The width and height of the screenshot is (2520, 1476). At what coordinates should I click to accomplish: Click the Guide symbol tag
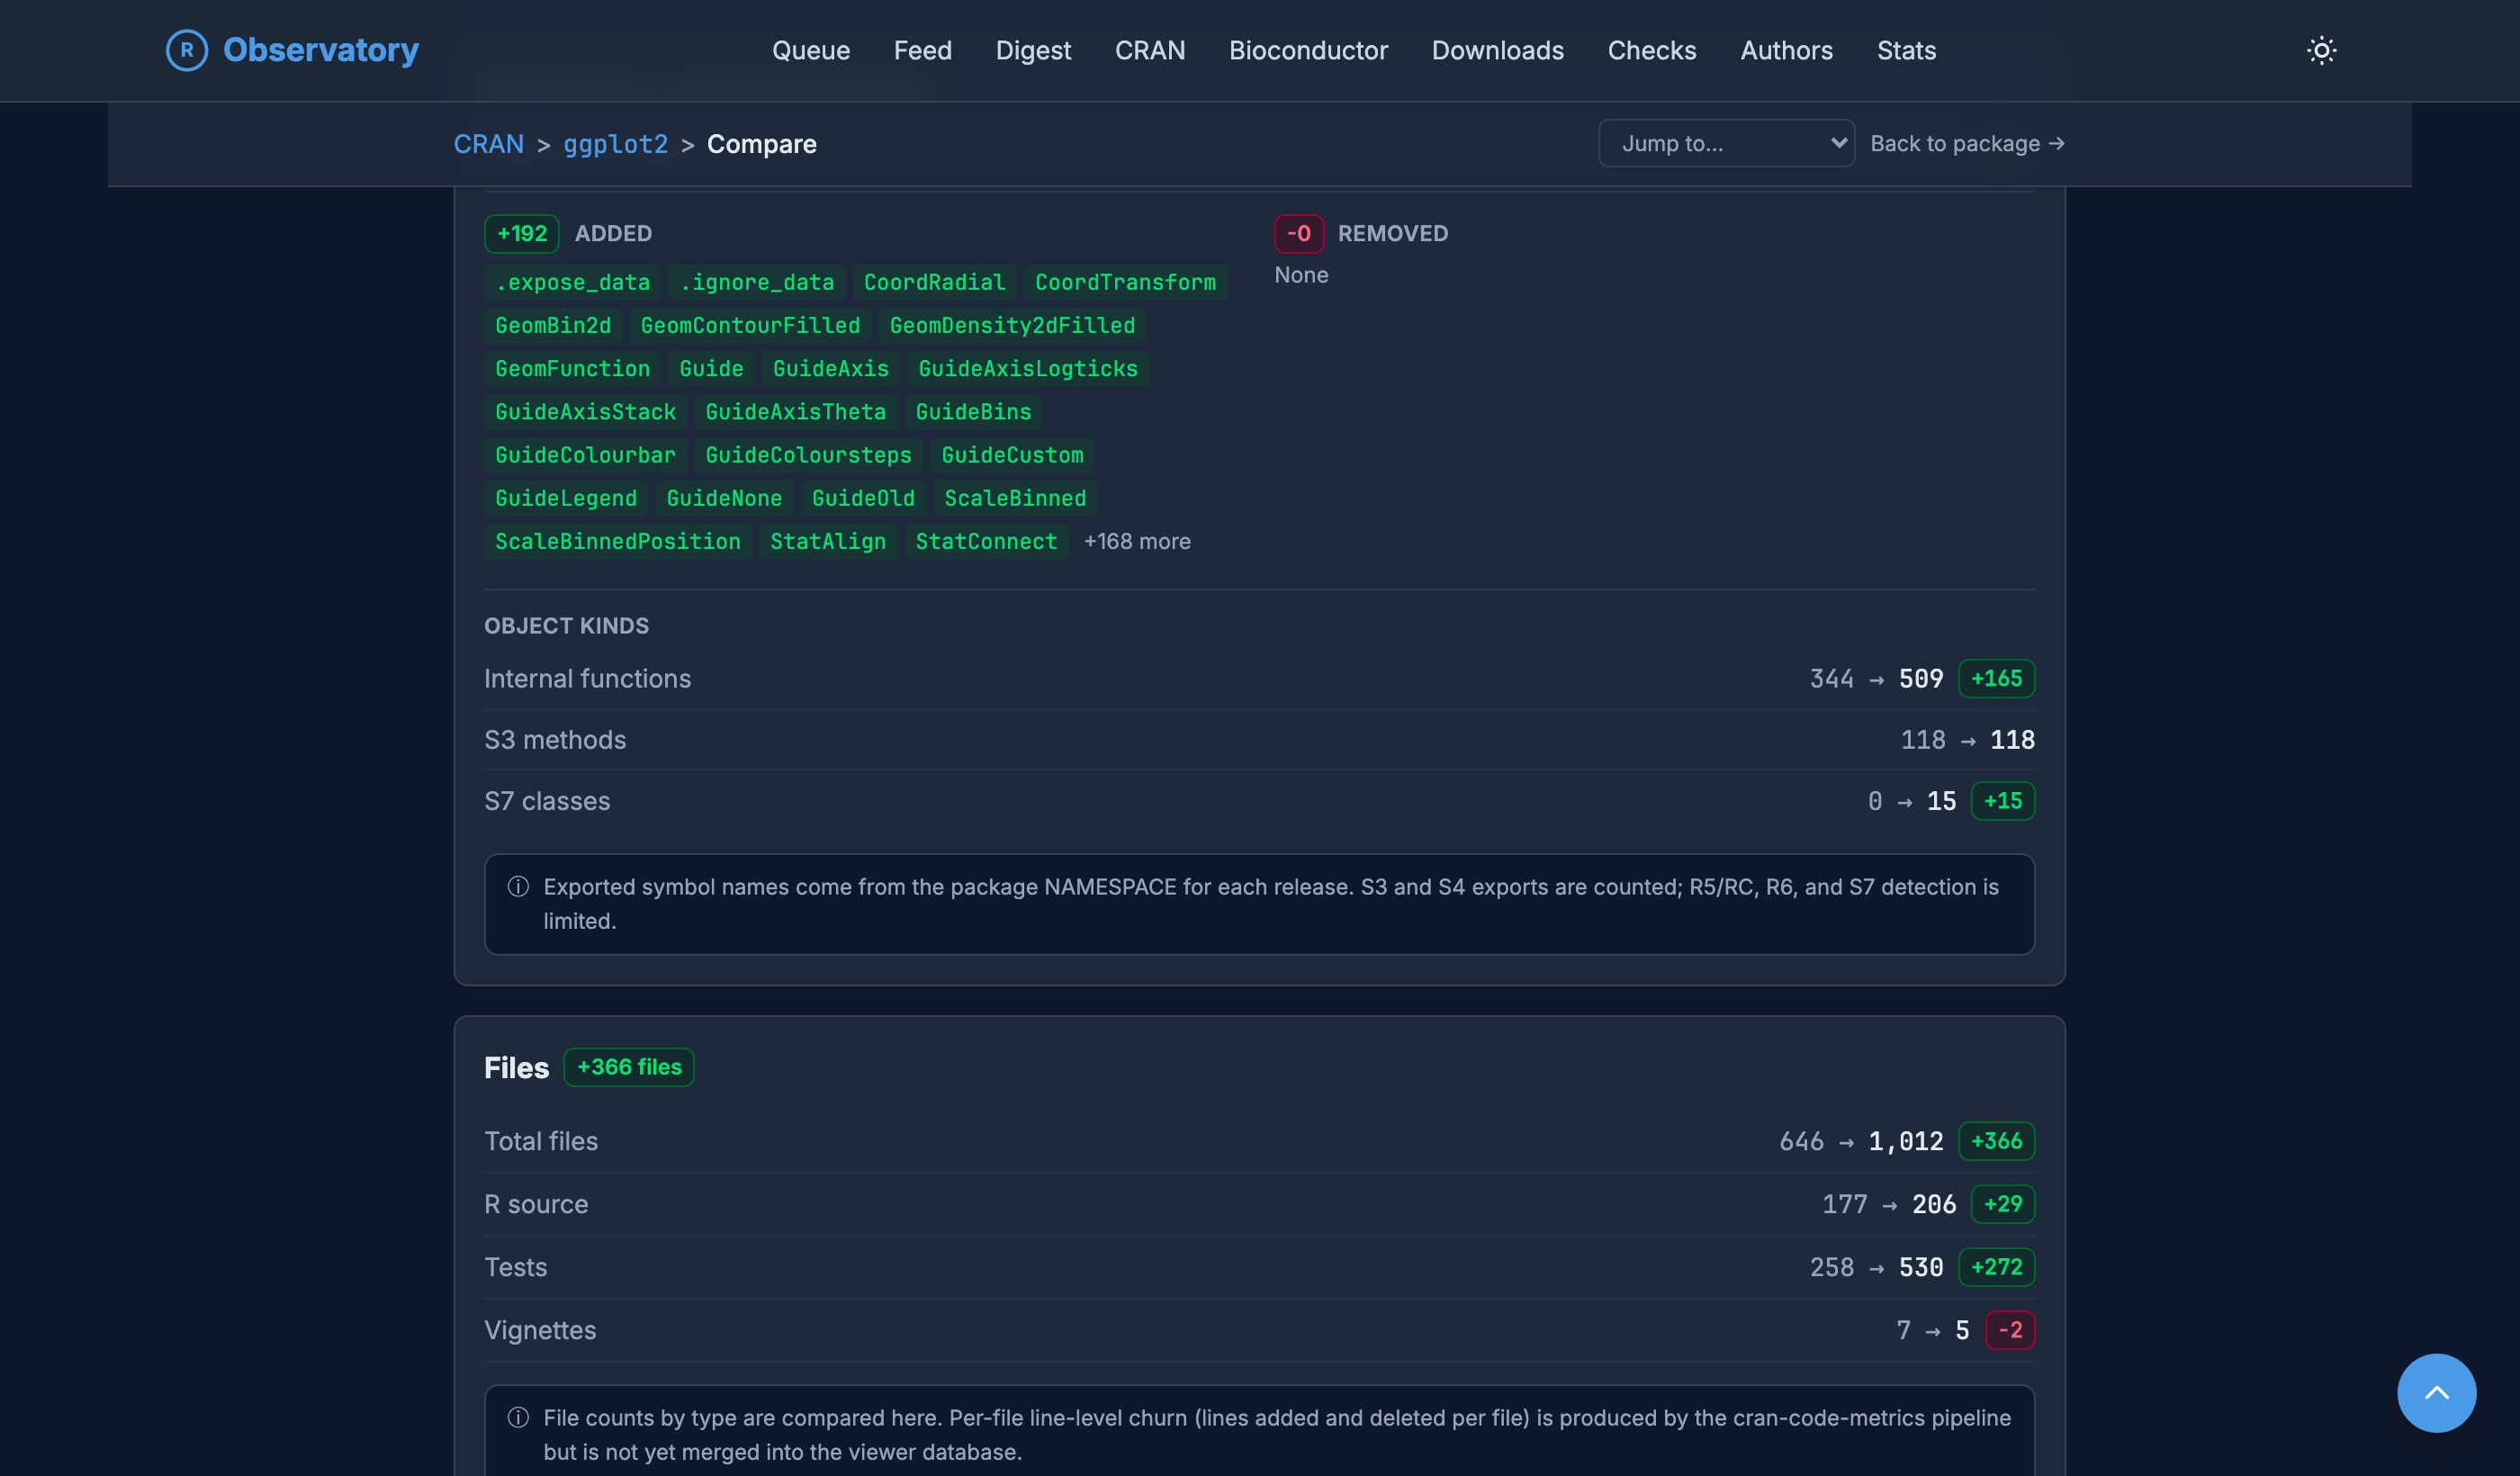(711, 368)
